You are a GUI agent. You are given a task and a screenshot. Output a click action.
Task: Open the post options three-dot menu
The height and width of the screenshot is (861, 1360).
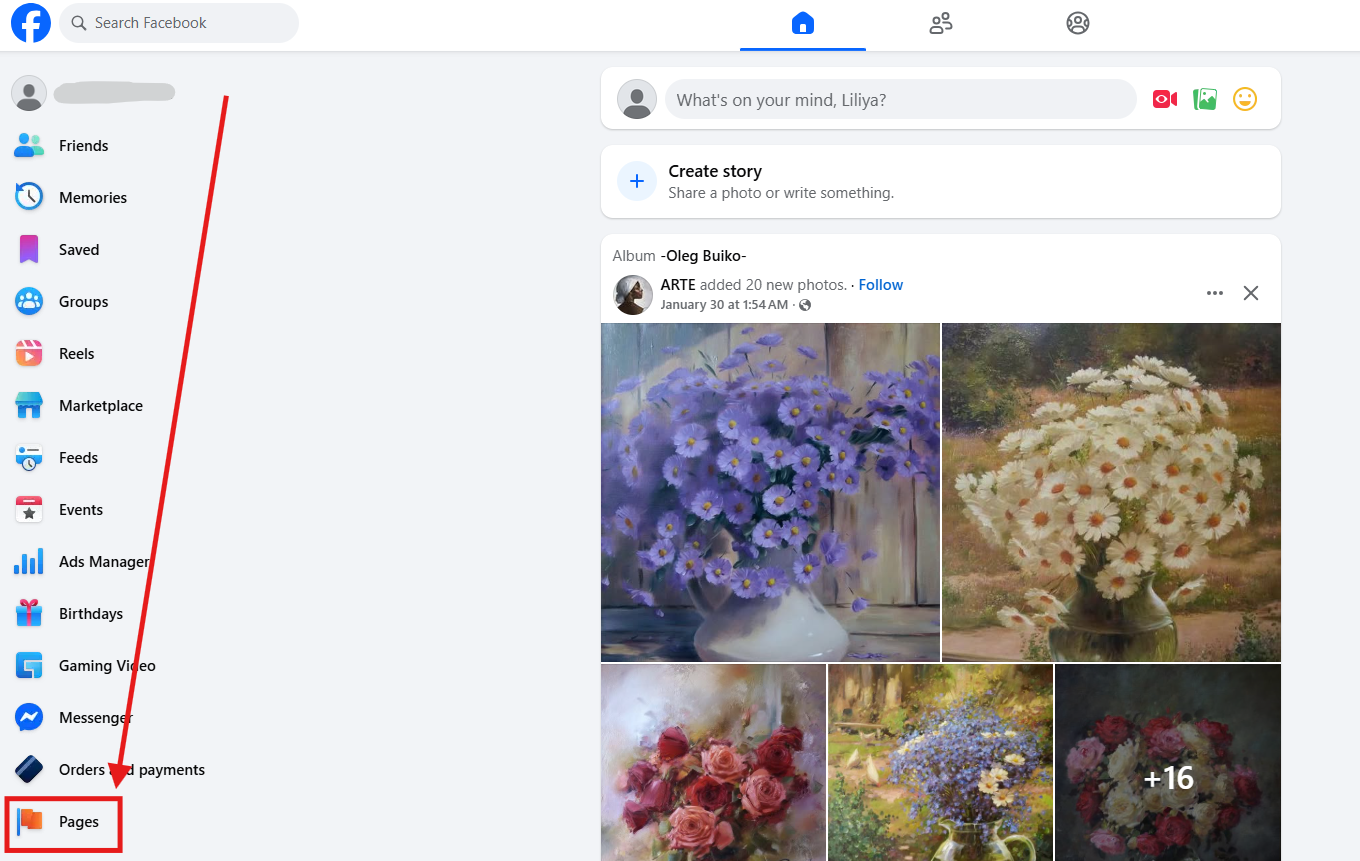click(1214, 293)
